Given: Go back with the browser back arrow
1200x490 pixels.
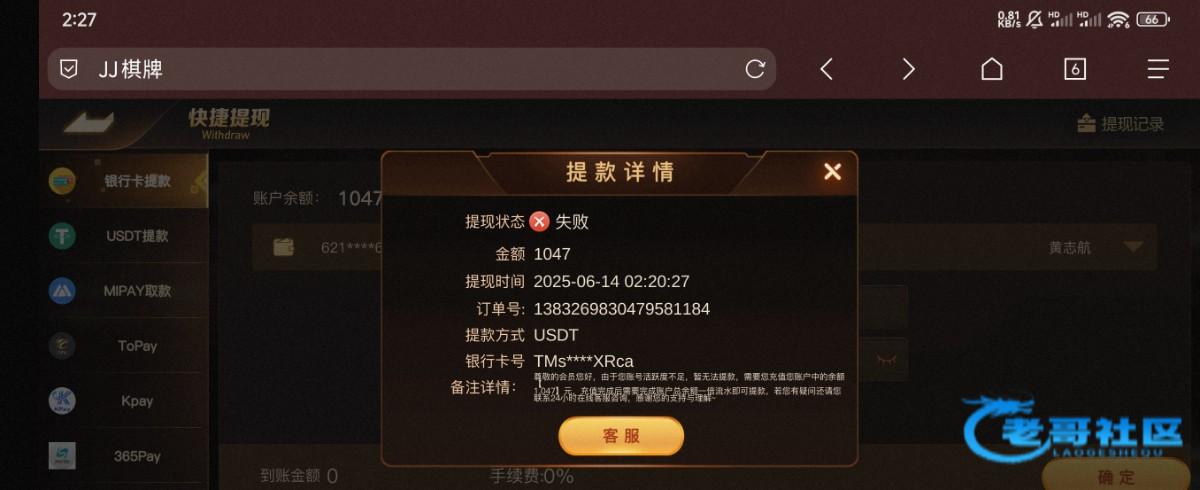Looking at the screenshot, I should [x=826, y=69].
